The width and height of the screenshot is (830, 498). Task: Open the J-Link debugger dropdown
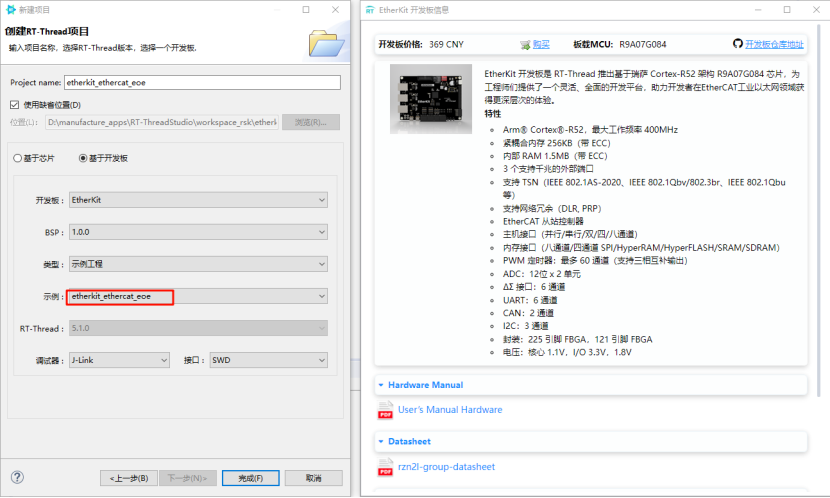[x=119, y=360]
